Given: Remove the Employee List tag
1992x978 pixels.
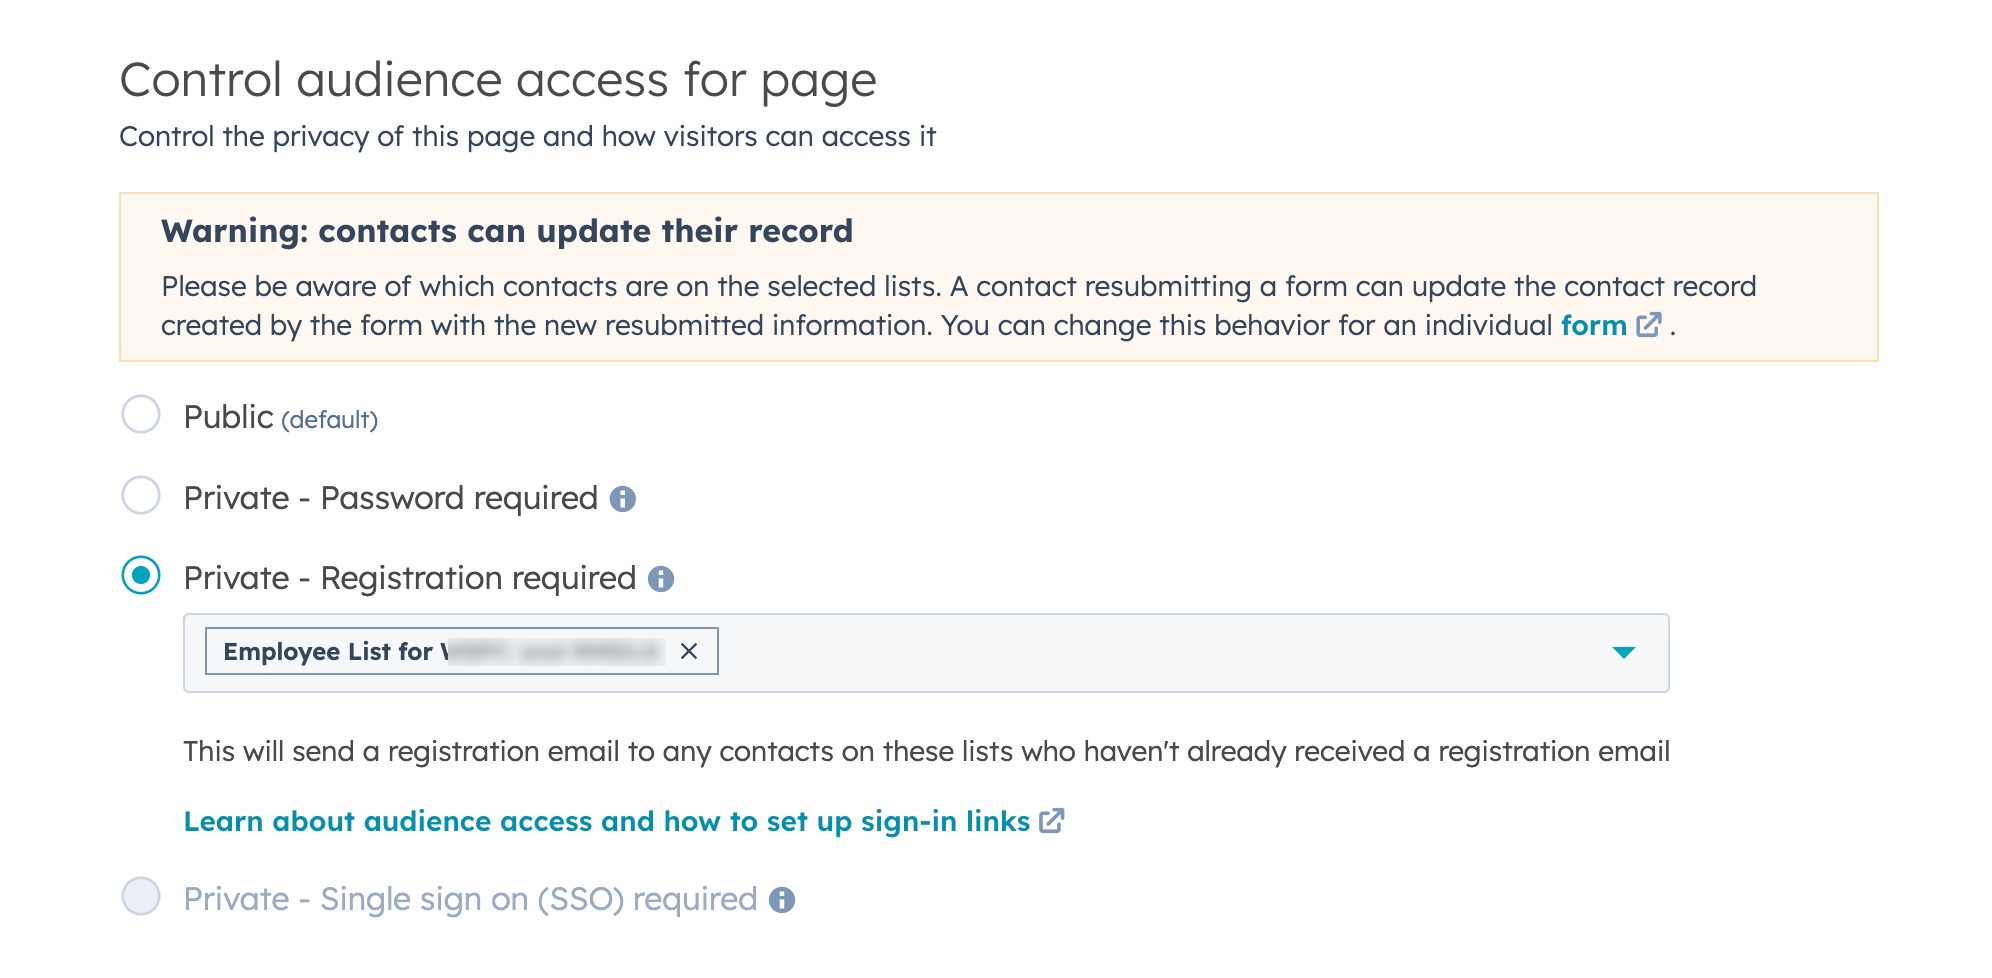Looking at the screenshot, I should click(689, 652).
